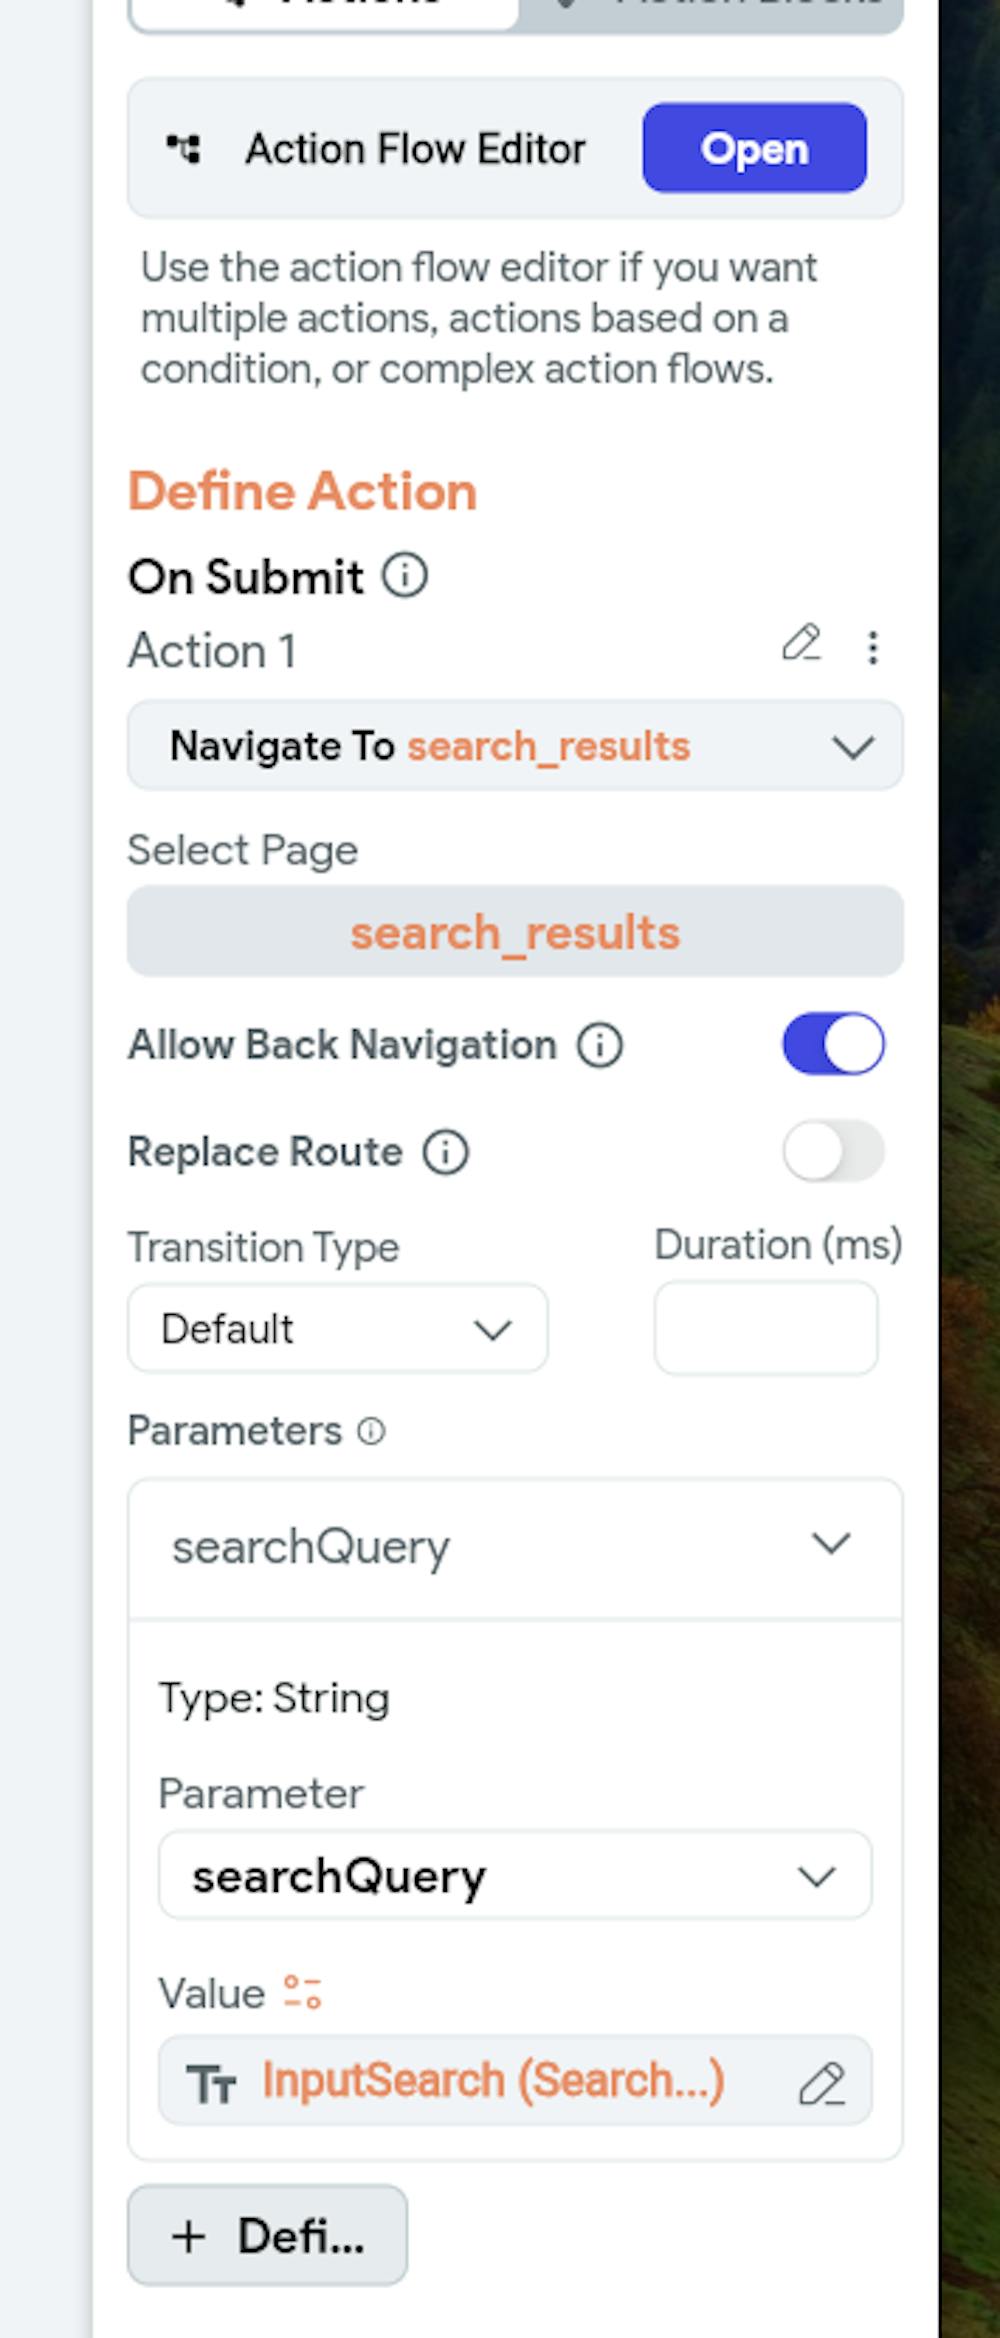The width and height of the screenshot is (1000, 2338).
Task: Click the pencil icon beside Action 1
Action: click(x=801, y=644)
